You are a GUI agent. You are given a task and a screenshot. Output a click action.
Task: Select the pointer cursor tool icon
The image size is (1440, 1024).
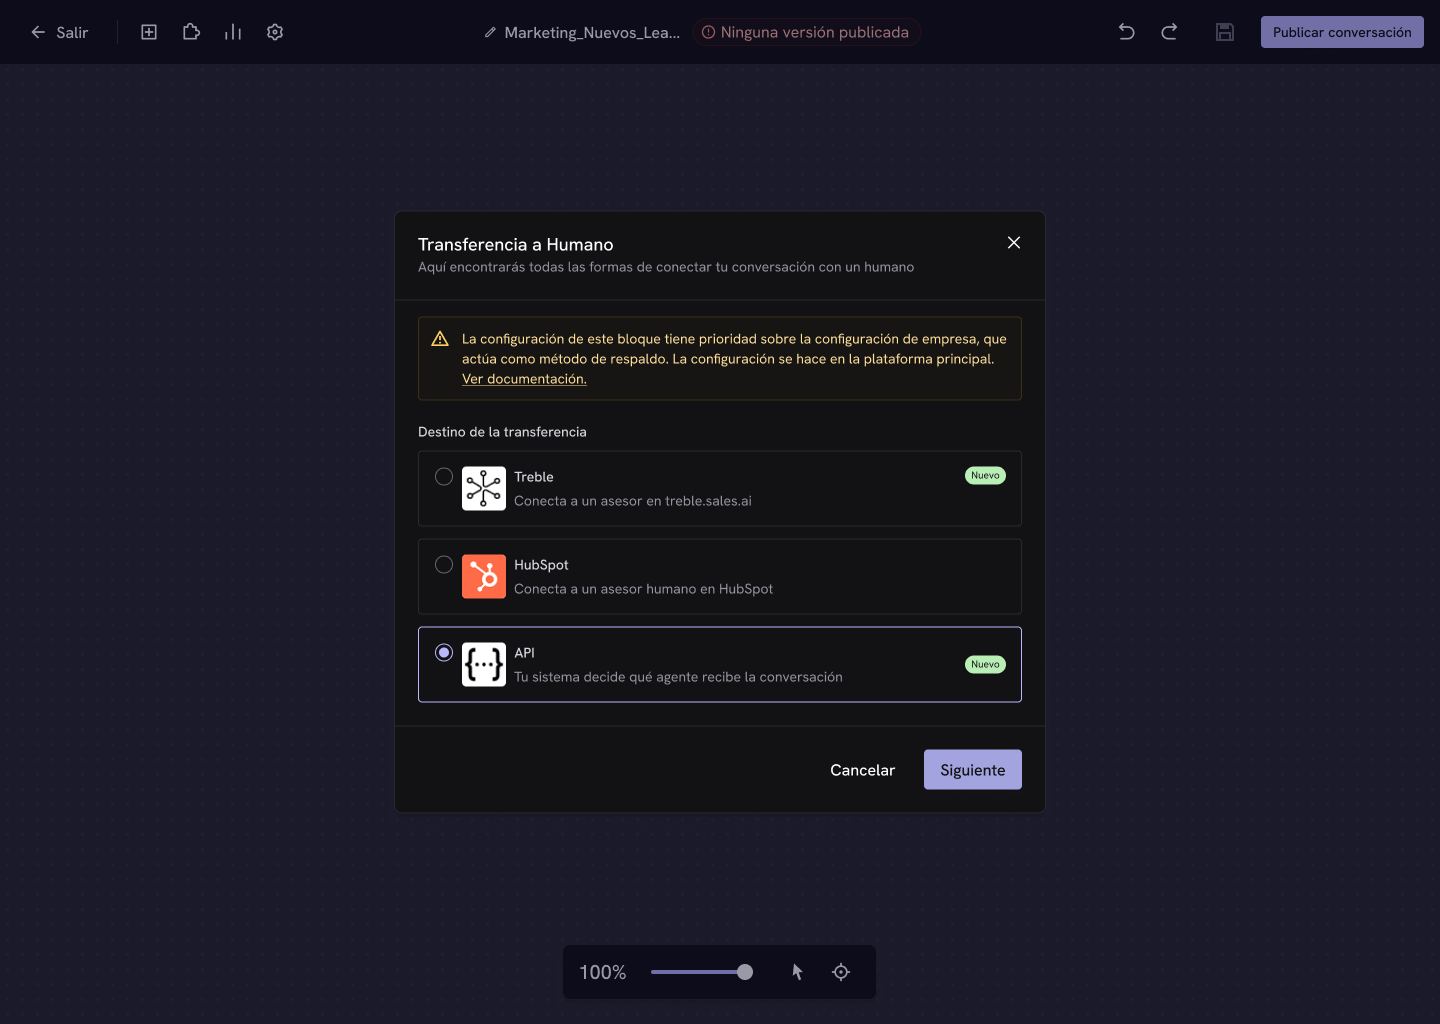coord(798,972)
